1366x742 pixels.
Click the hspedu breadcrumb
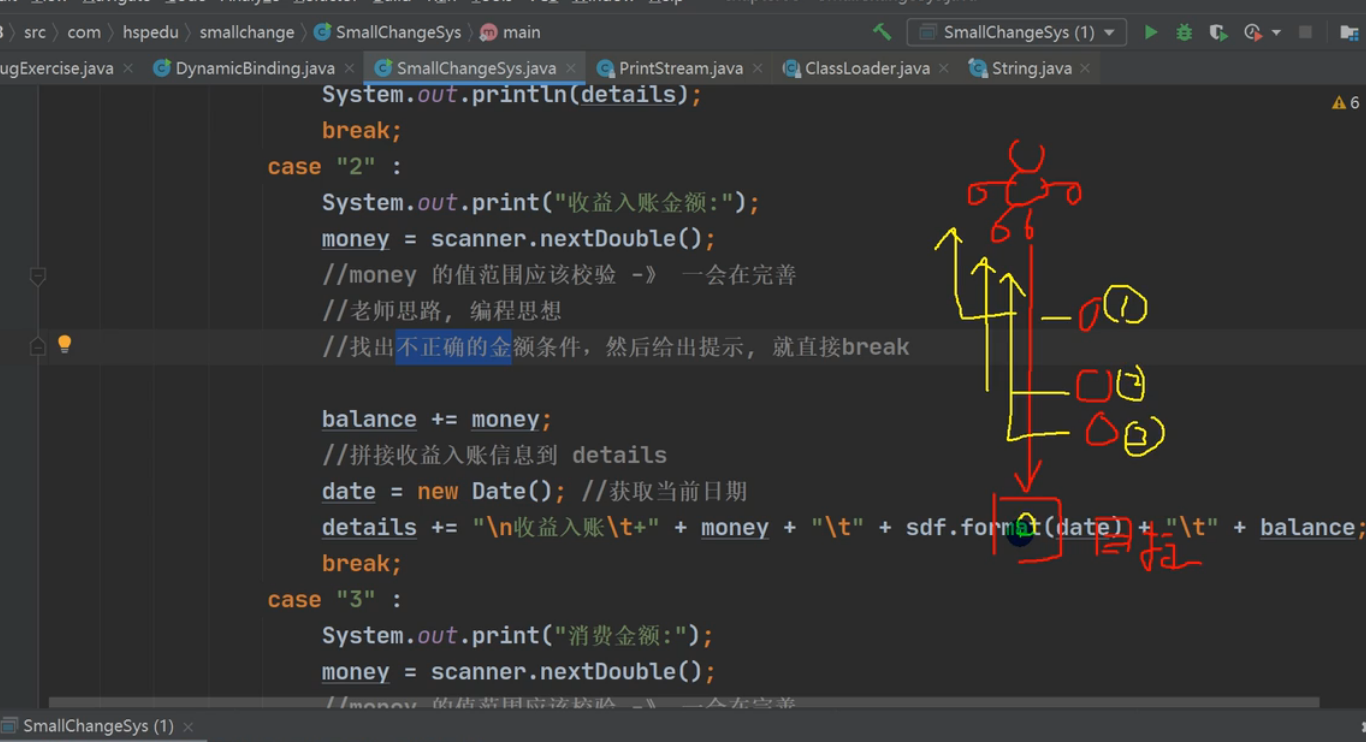tap(151, 32)
